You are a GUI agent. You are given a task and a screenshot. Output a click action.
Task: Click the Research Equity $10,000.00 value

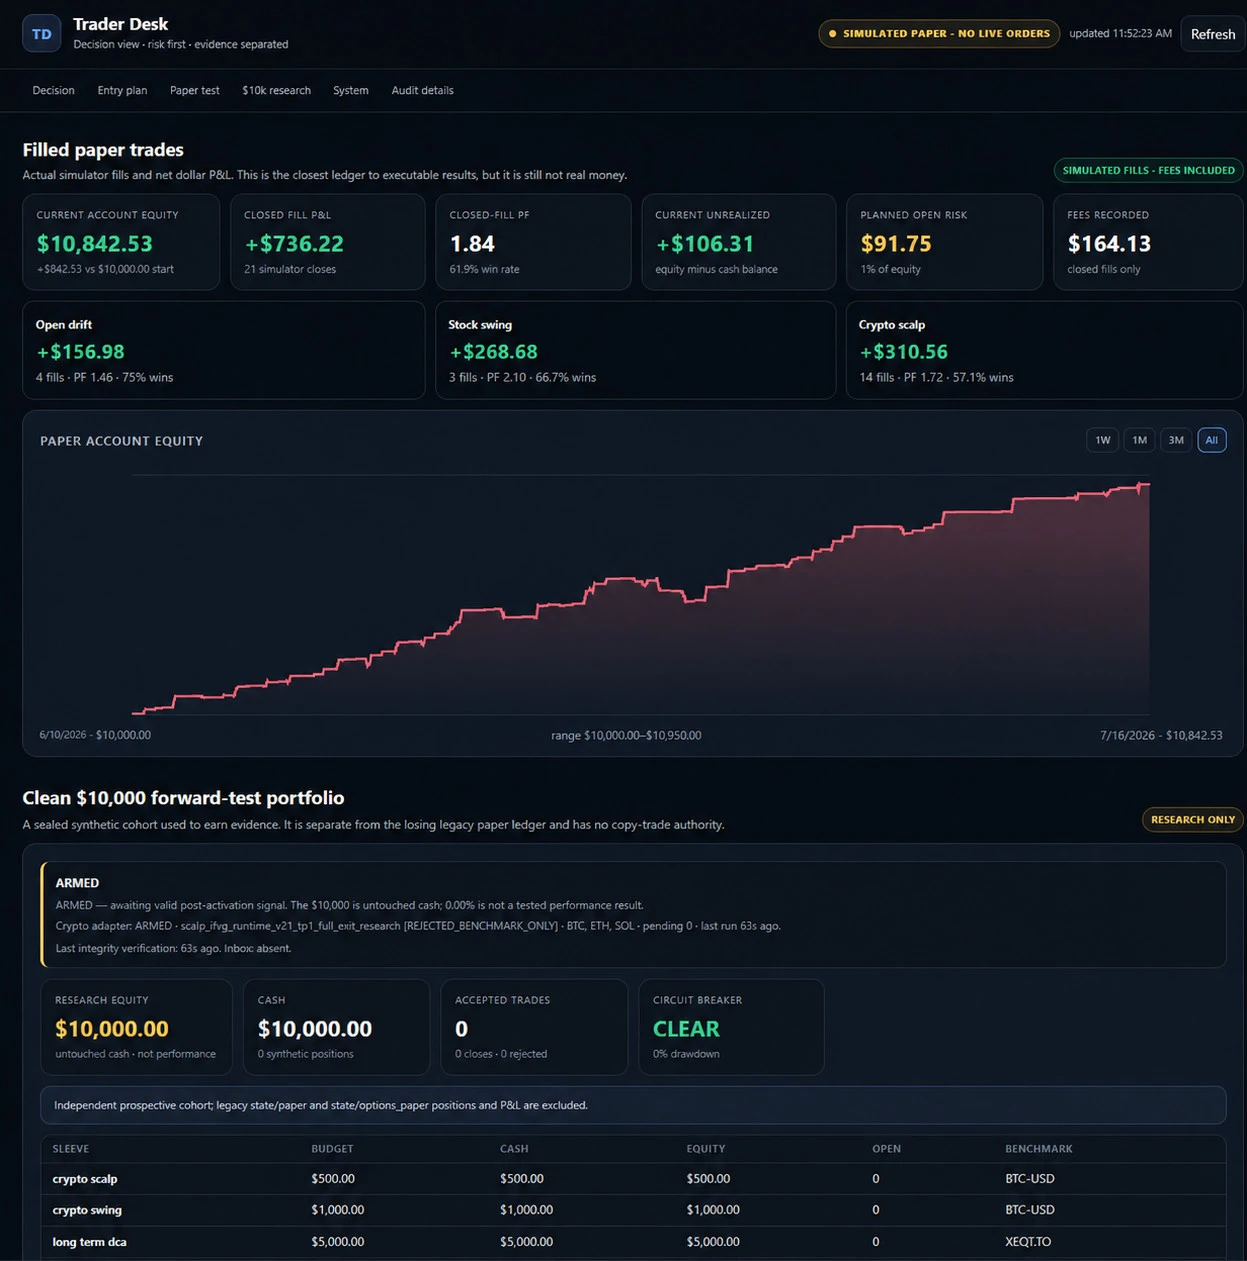(x=112, y=1028)
